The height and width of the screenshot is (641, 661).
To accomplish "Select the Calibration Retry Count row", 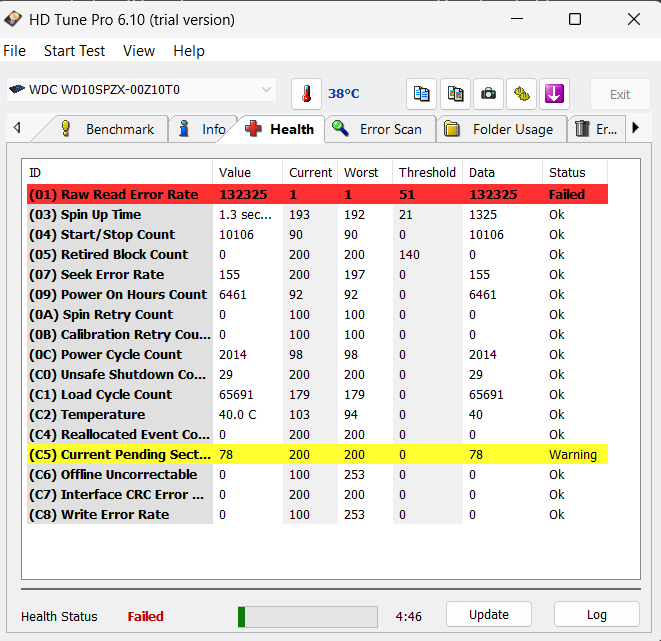I will tap(317, 335).
